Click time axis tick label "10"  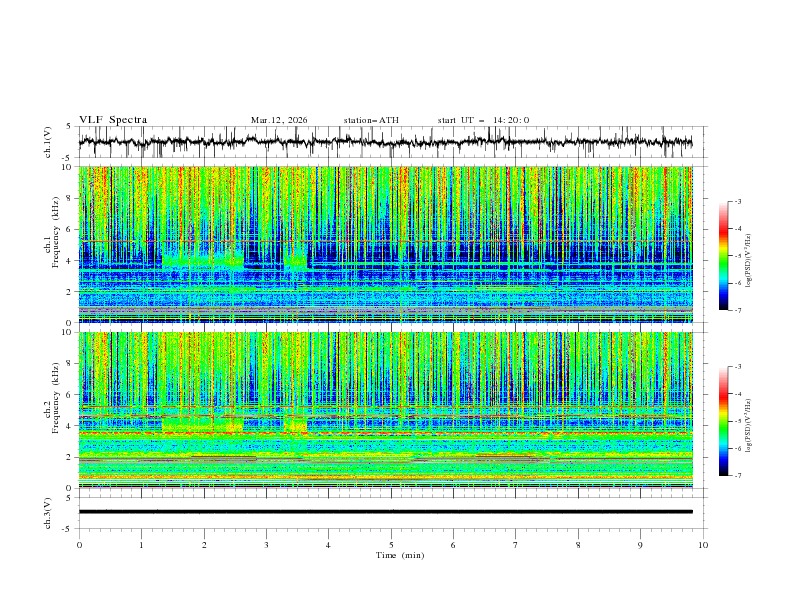pyautogui.click(x=703, y=545)
